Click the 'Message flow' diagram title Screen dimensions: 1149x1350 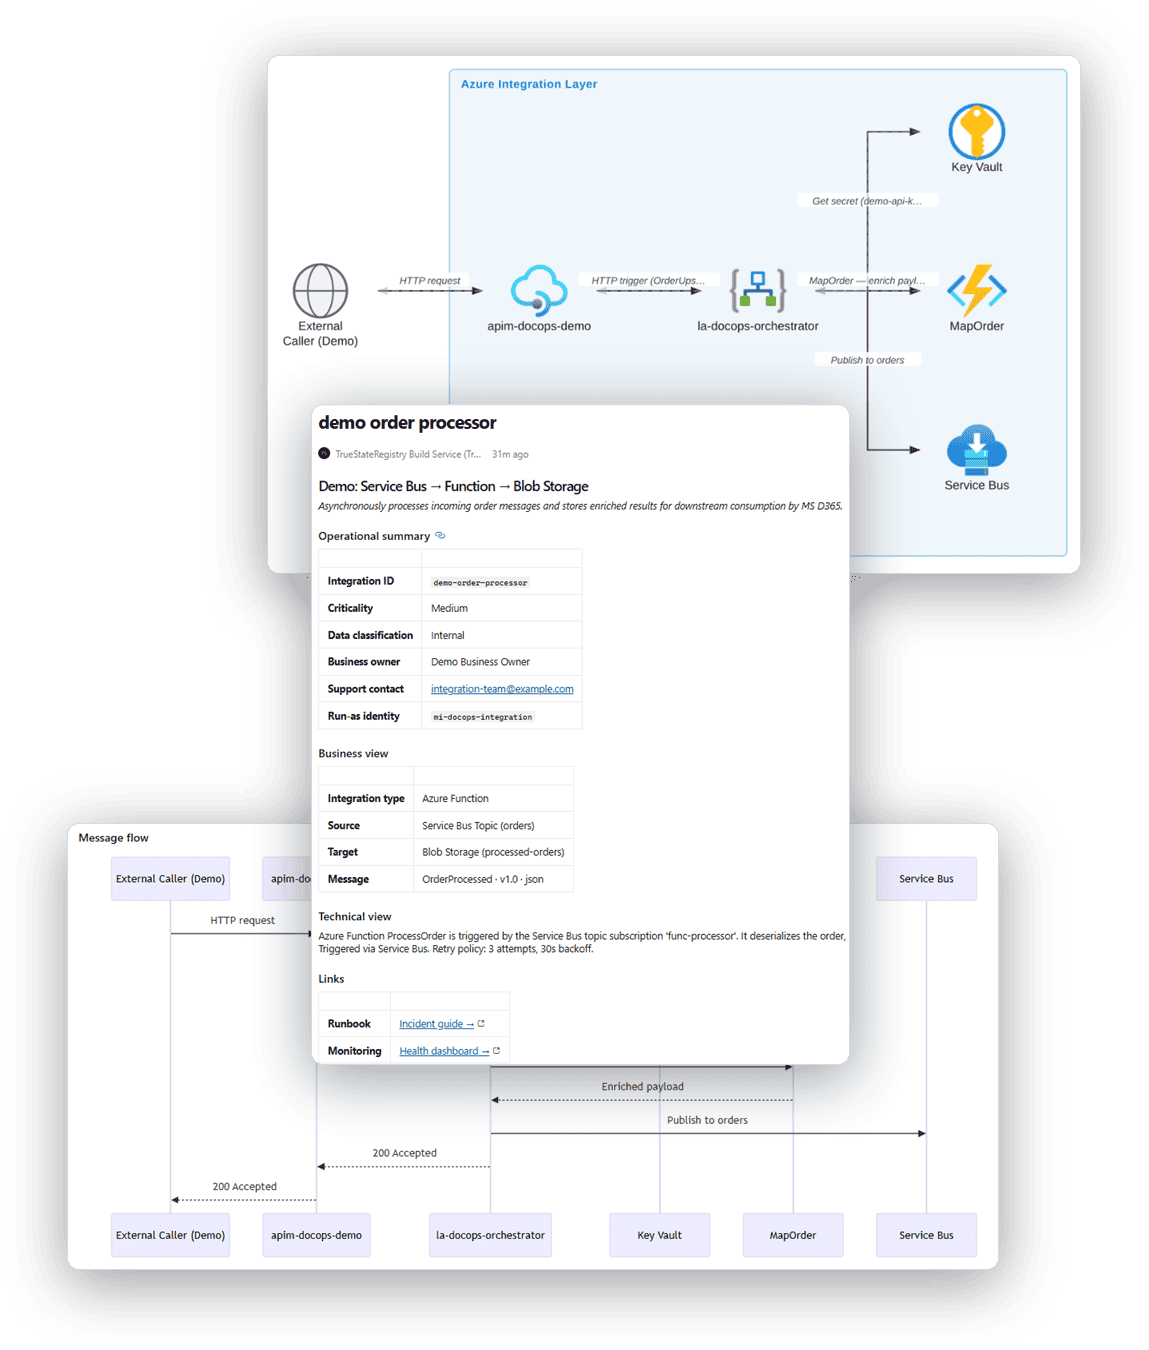[x=113, y=838]
